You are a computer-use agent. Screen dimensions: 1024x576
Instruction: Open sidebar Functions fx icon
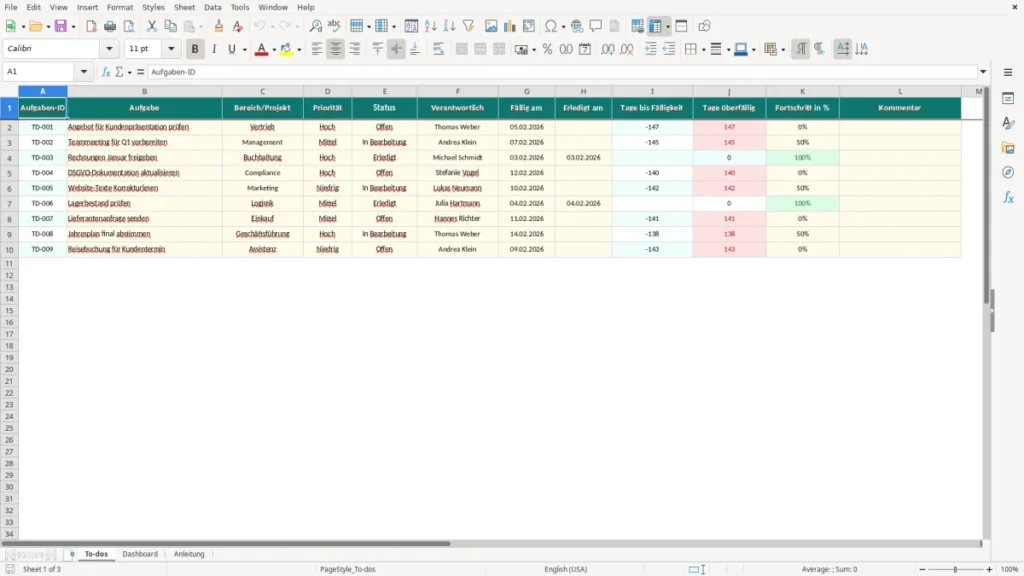pyautogui.click(x=1008, y=197)
